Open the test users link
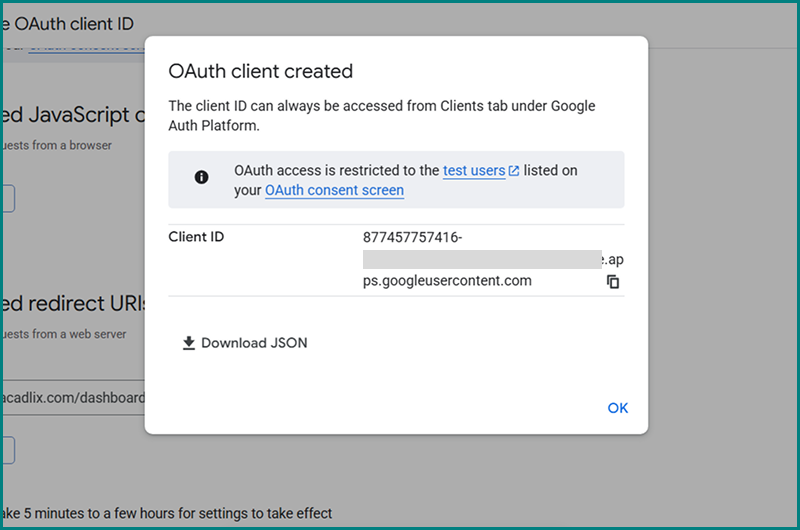800x530 pixels. click(x=474, y=171)
